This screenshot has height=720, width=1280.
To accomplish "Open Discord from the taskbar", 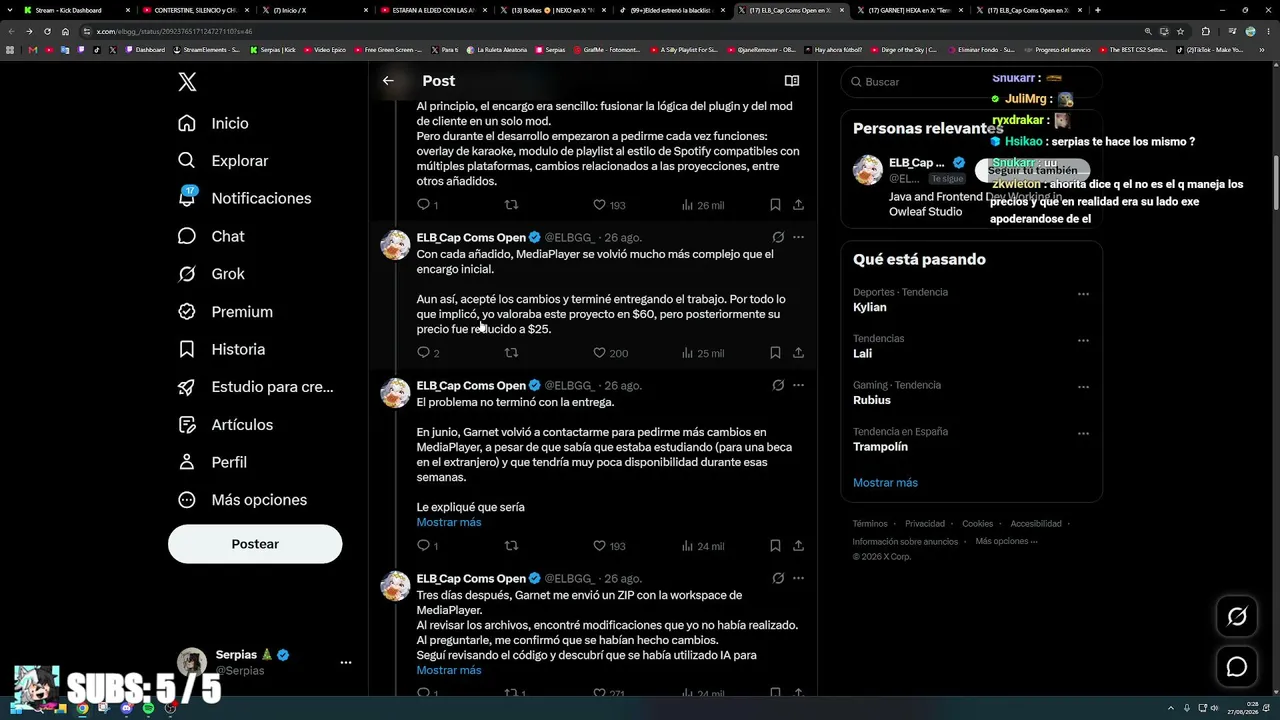I will click(x=126, y=709).
